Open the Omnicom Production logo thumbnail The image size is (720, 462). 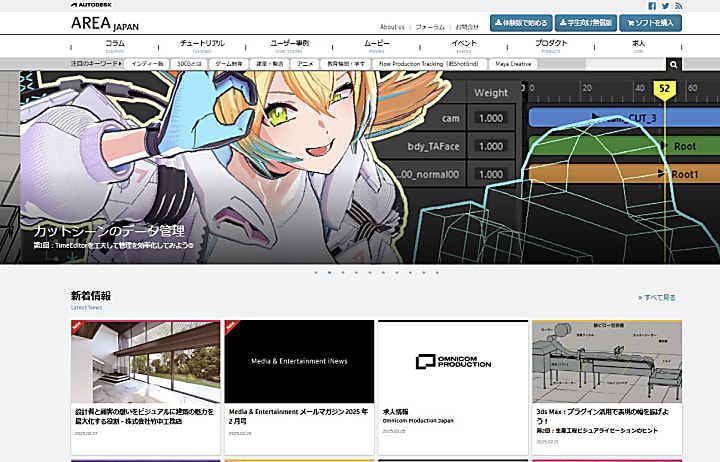point(453,362)
